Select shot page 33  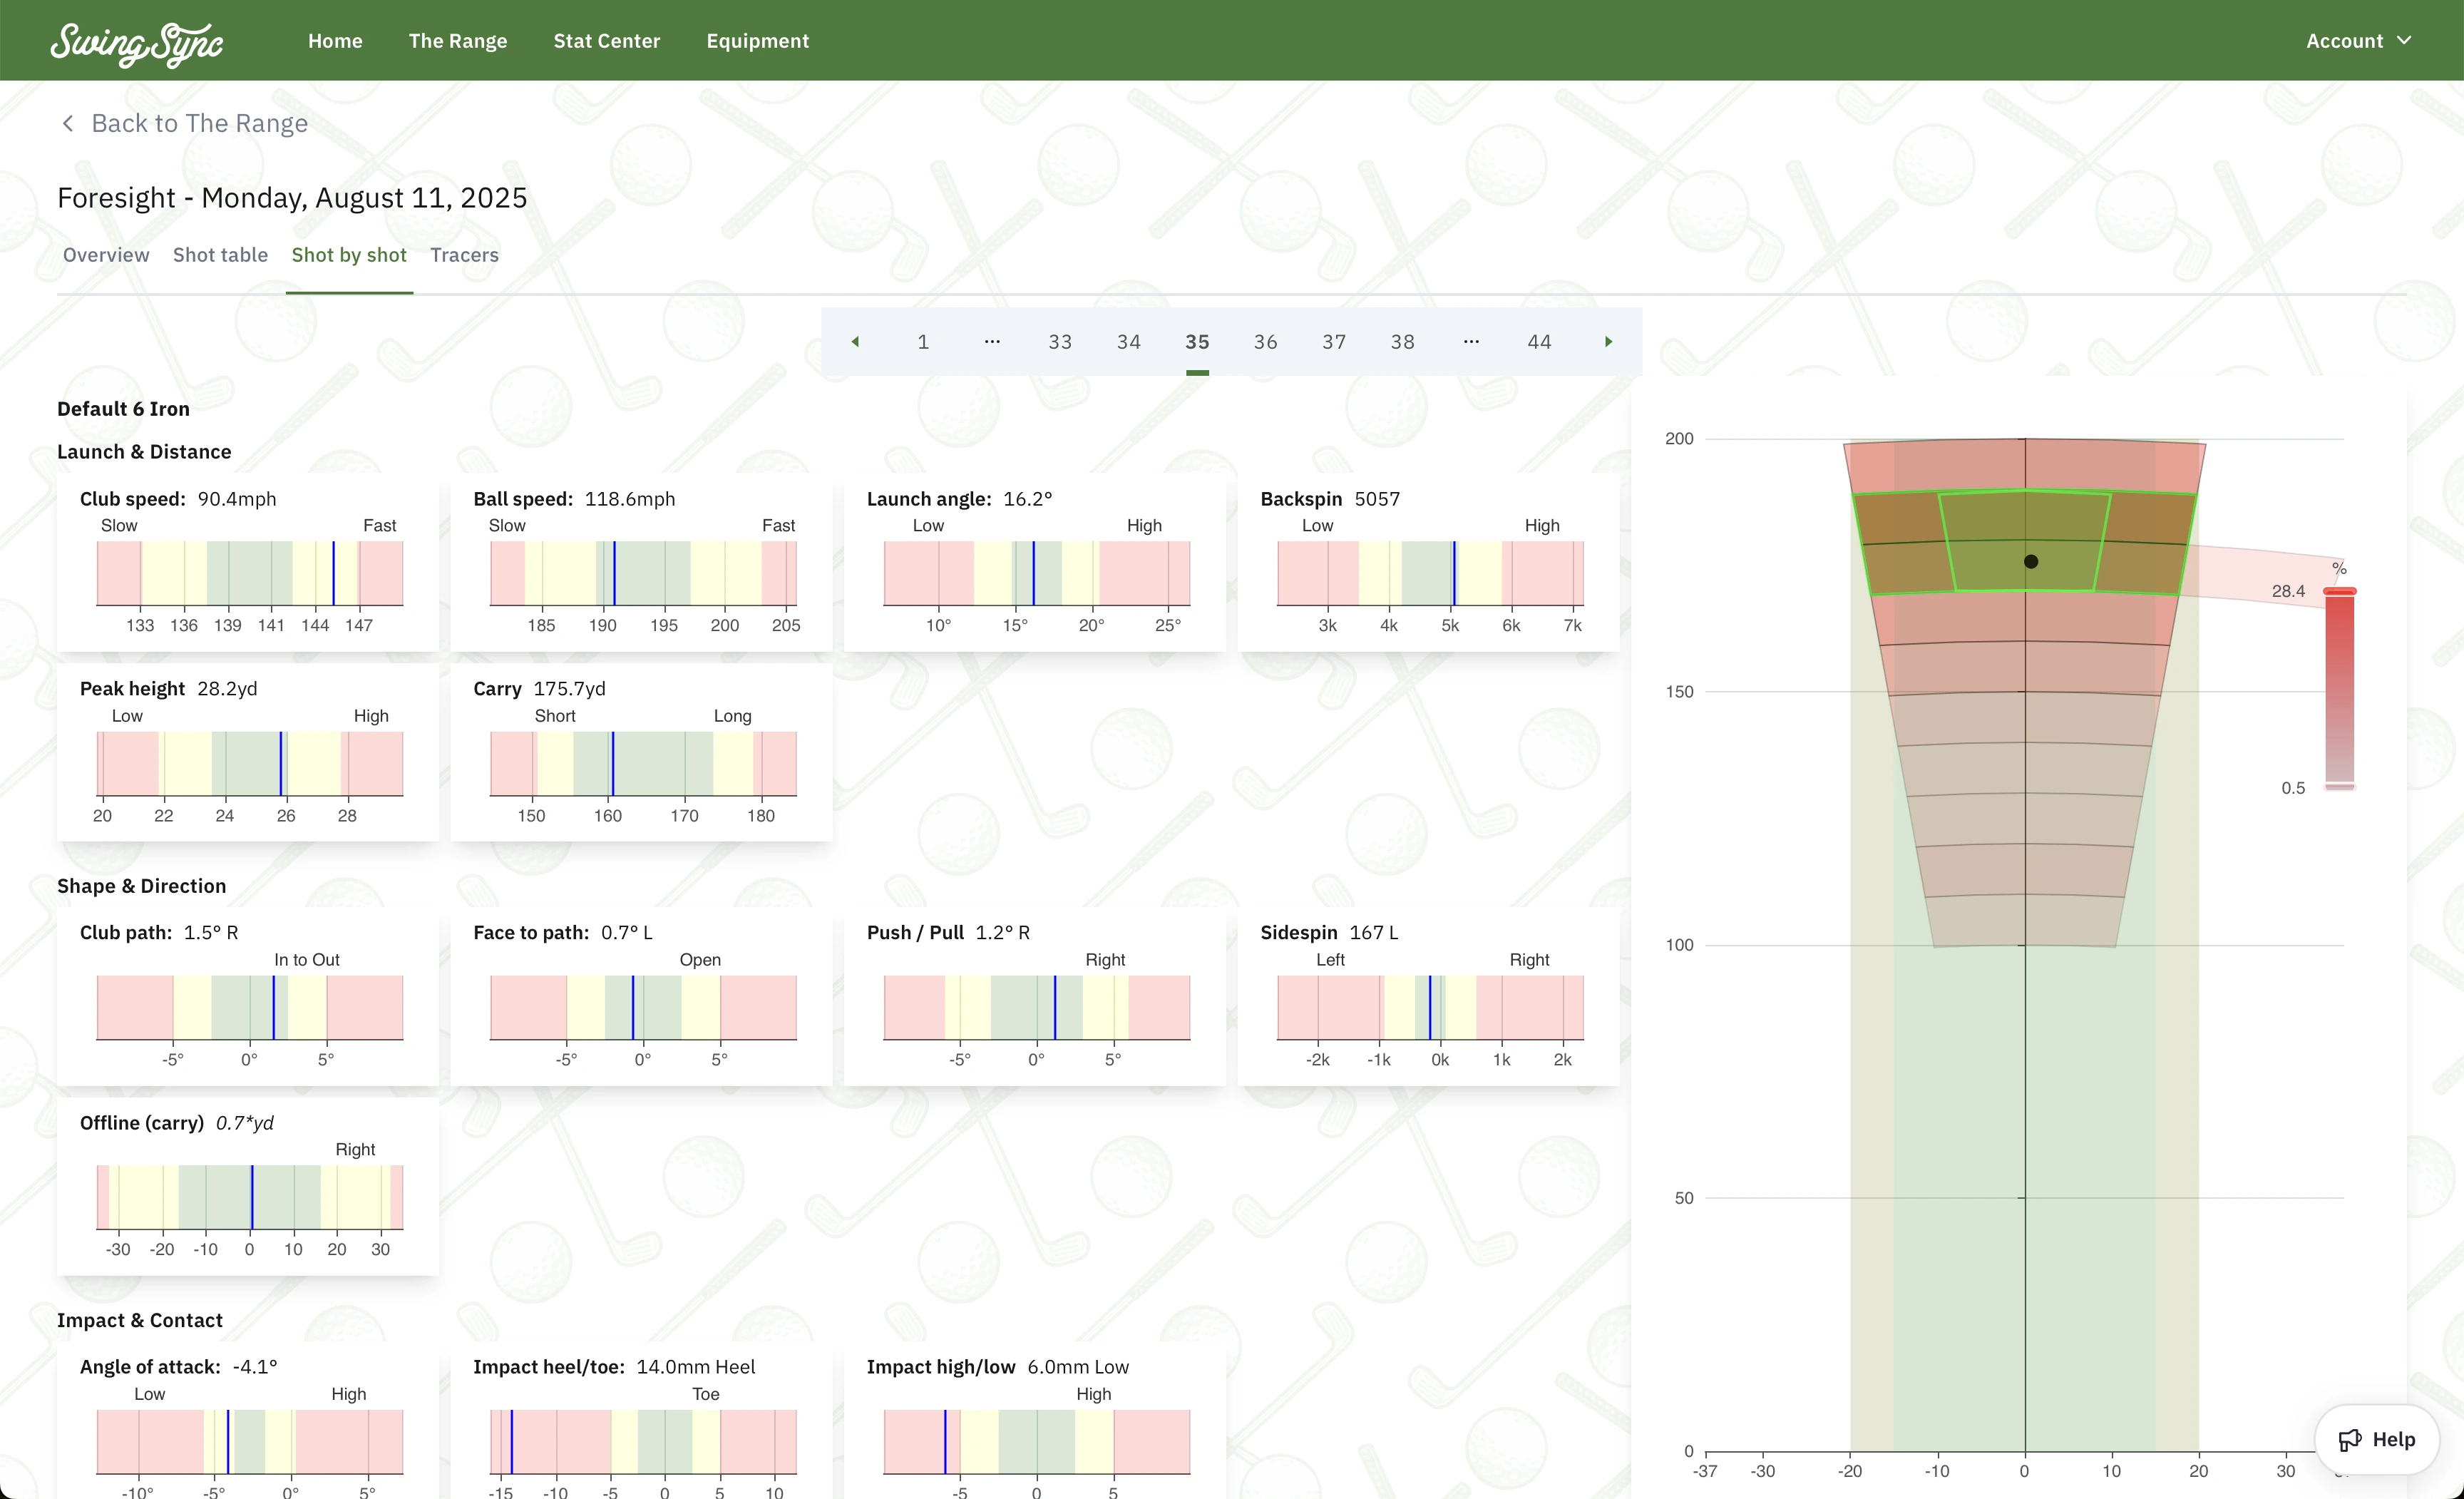point(1060,341)
